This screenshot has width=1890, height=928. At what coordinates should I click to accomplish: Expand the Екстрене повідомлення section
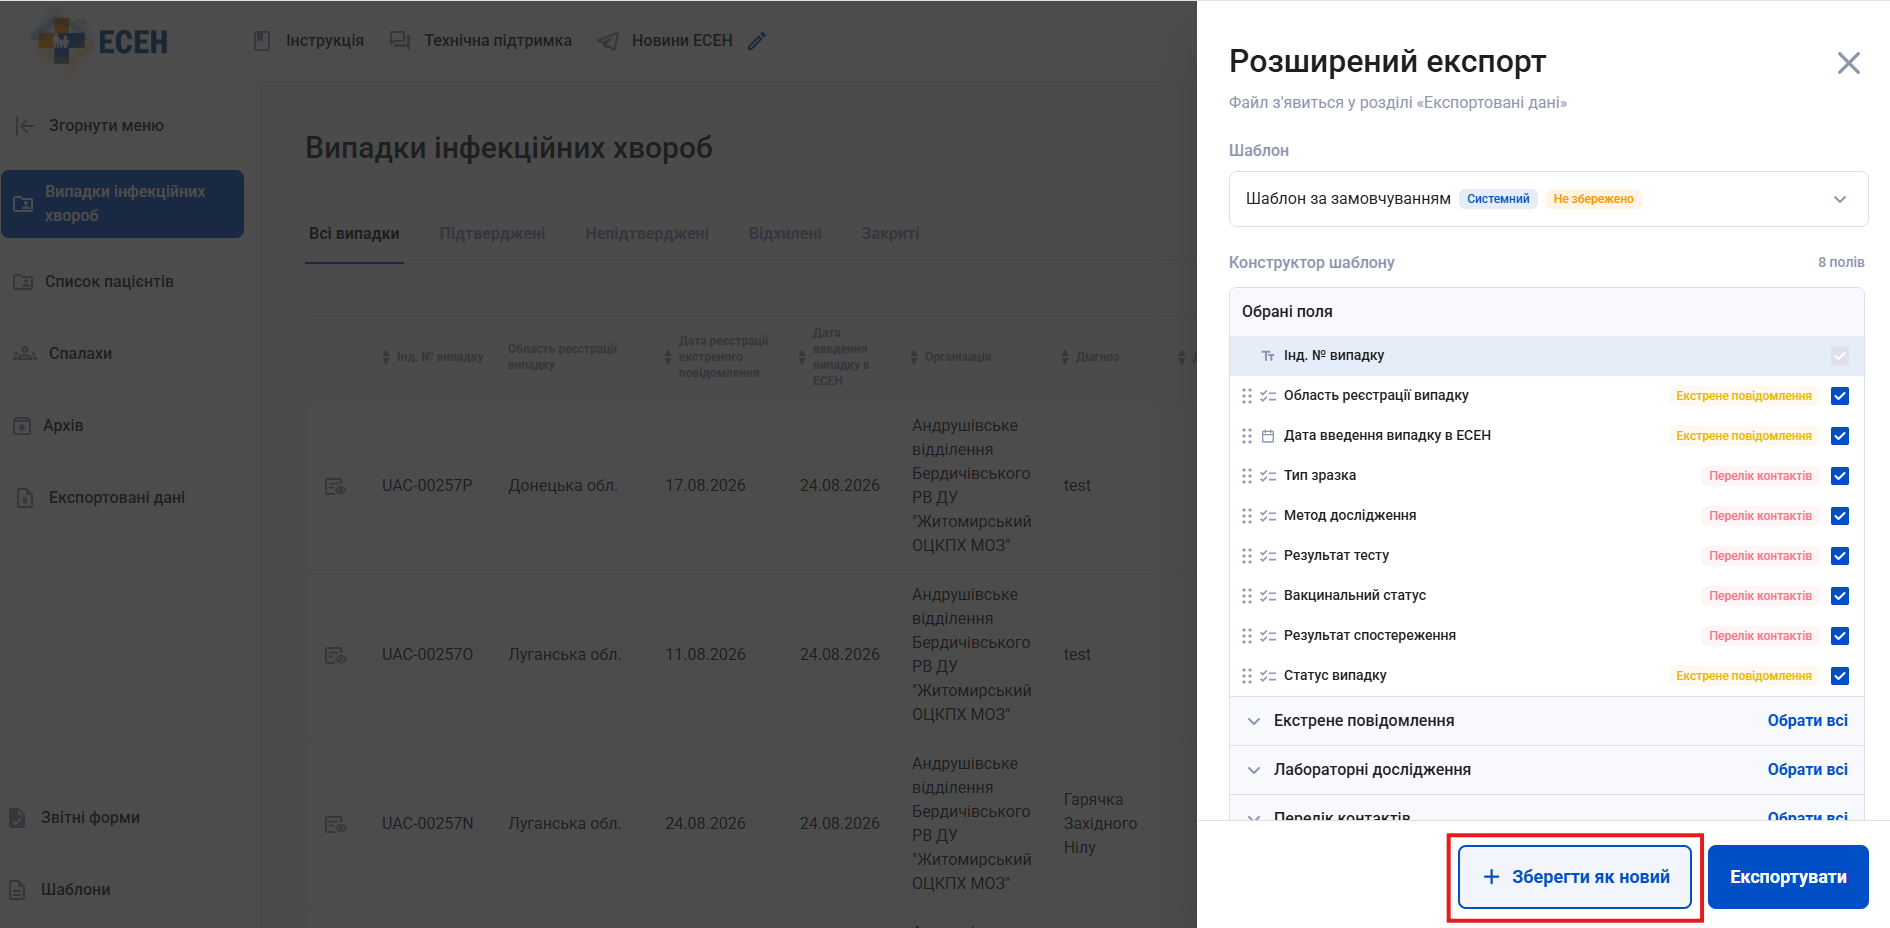[x=1254, y=721]
